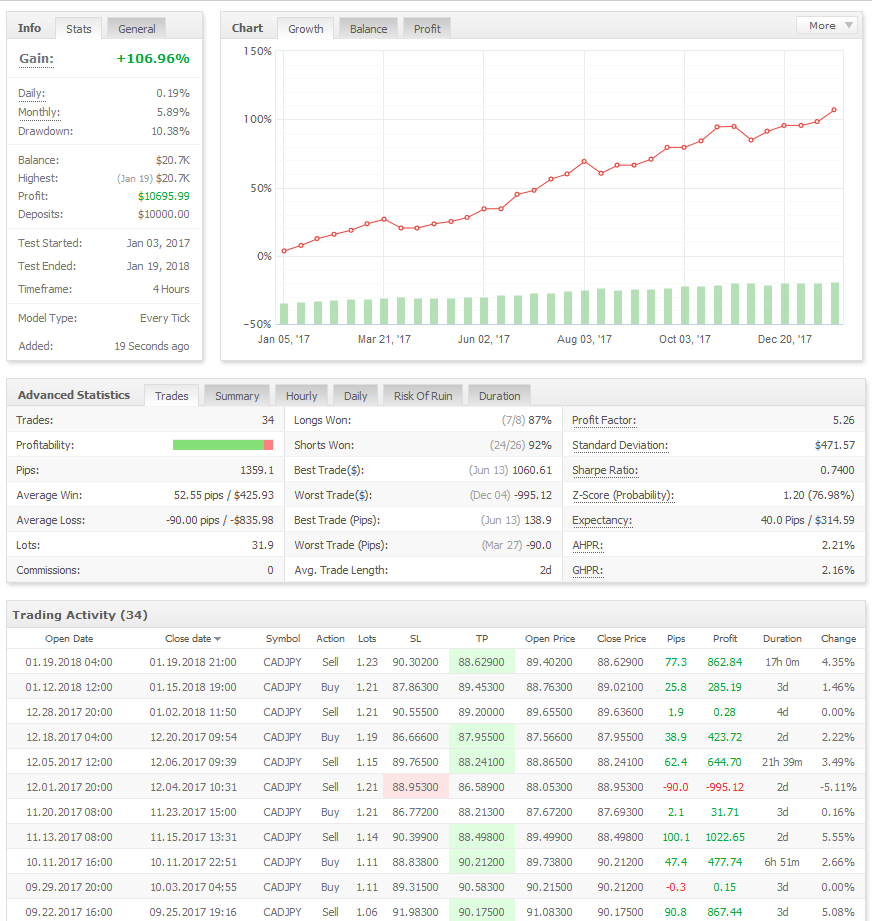Open the Duration statistics tab
The height and width of the screenshot is (921, 872).
tap(499, 396)
